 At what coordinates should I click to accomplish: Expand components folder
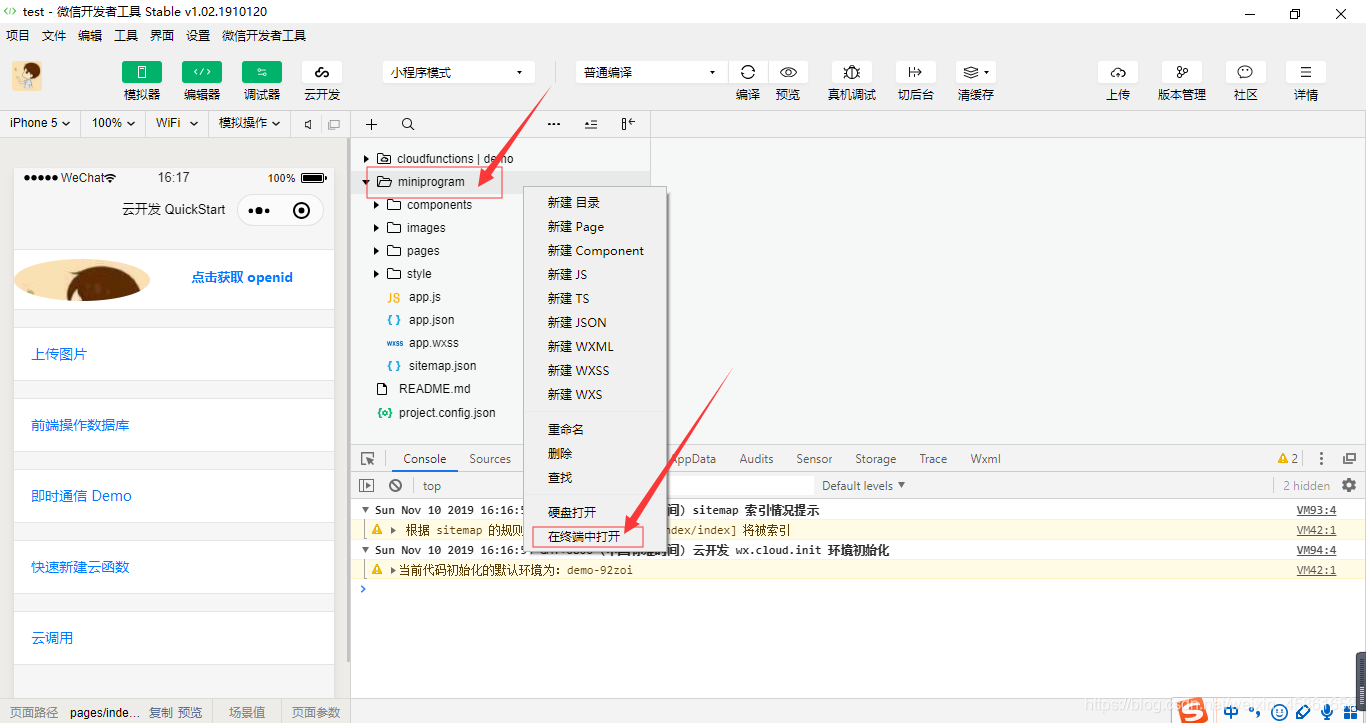377,205
